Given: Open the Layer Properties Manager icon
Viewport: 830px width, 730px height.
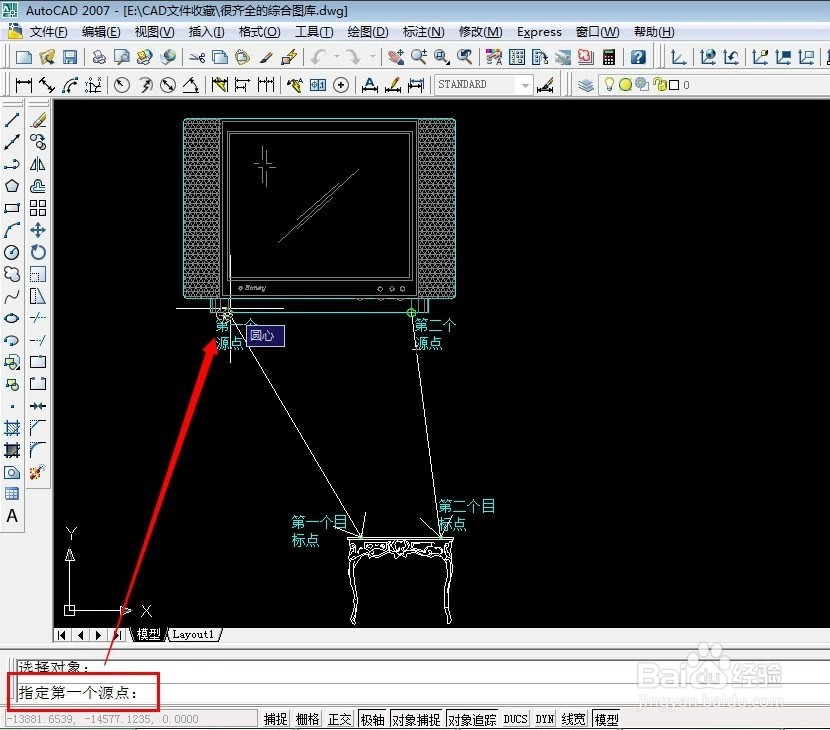Looking at the screenshot, I should click(x=585, y=85).
